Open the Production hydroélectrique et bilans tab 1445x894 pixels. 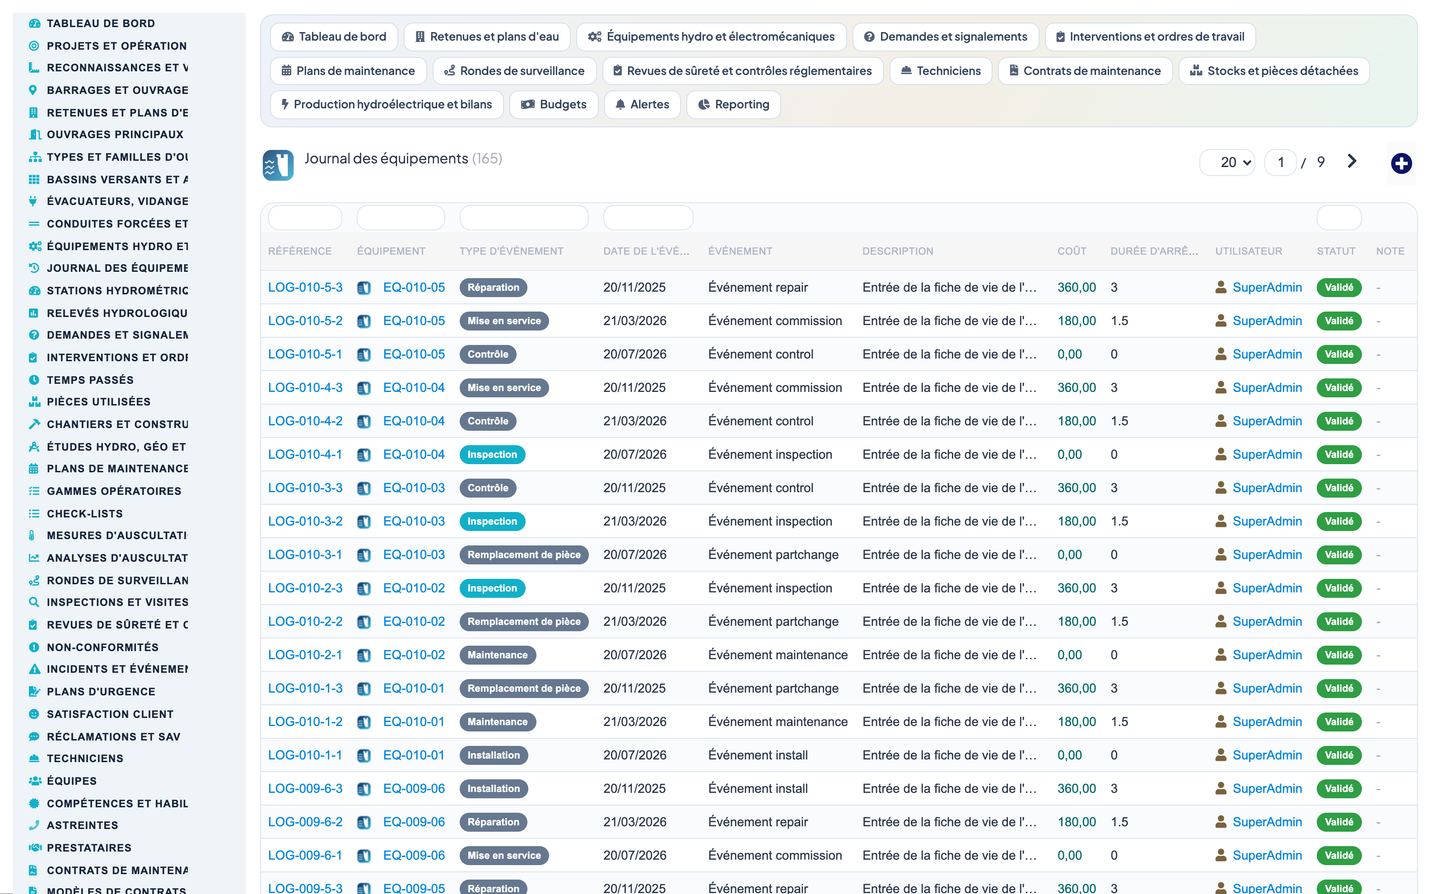[386, 105]
